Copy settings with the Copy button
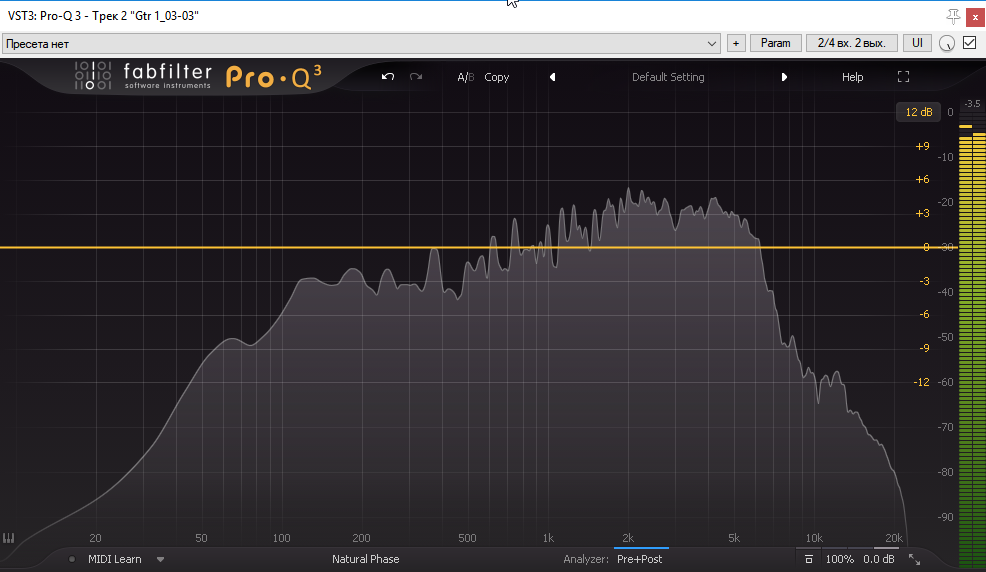This screenshot has width=986, height=572. click(x=497, y=77)
